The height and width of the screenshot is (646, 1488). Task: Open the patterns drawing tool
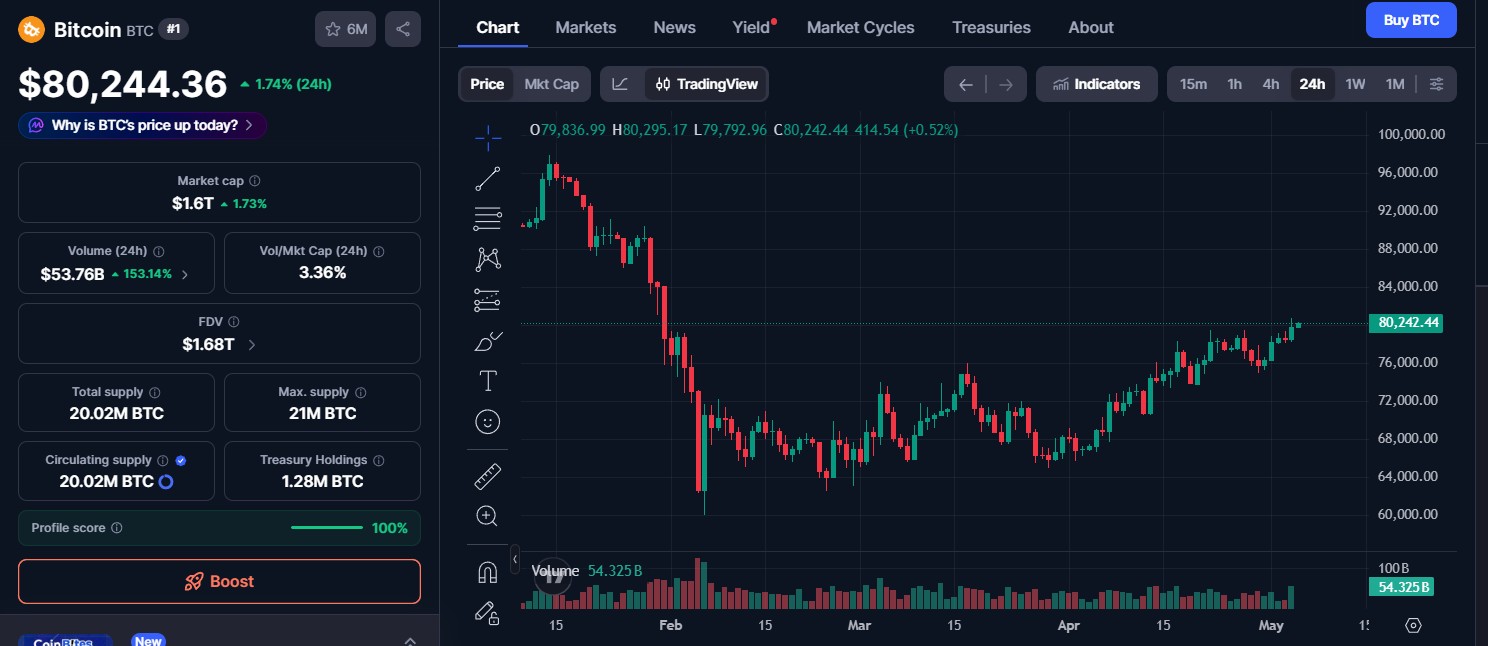(x=488, y=259)
